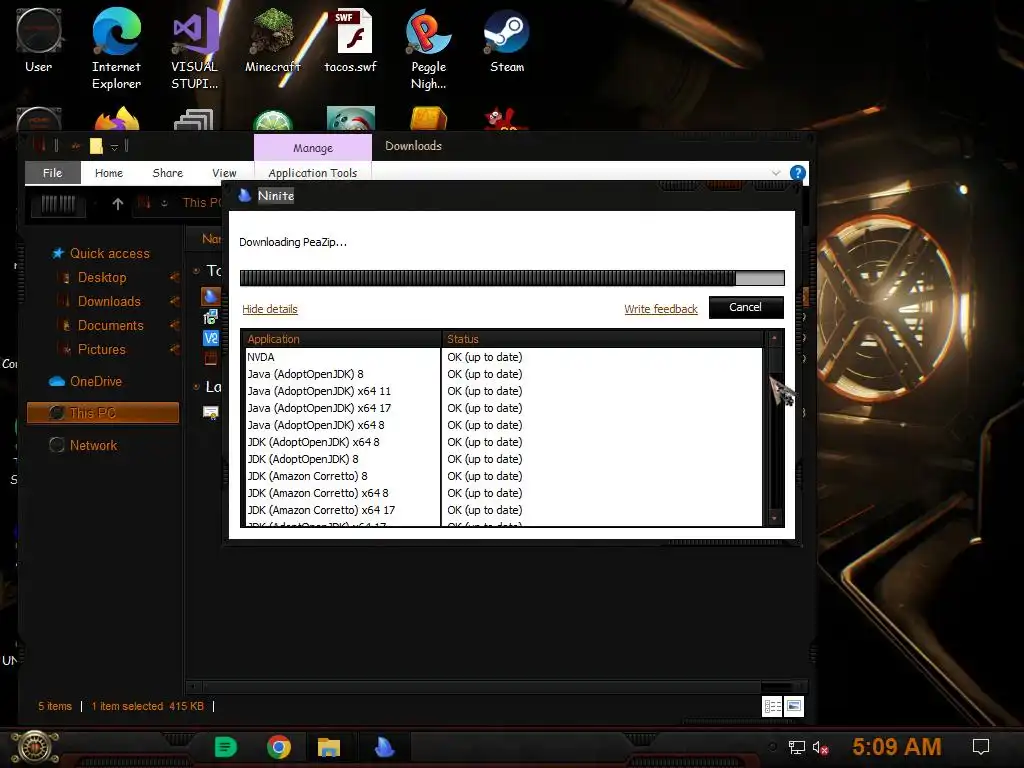Open the File menu in Explorer
Viewport: 1024px width, 768px height.
52,173
